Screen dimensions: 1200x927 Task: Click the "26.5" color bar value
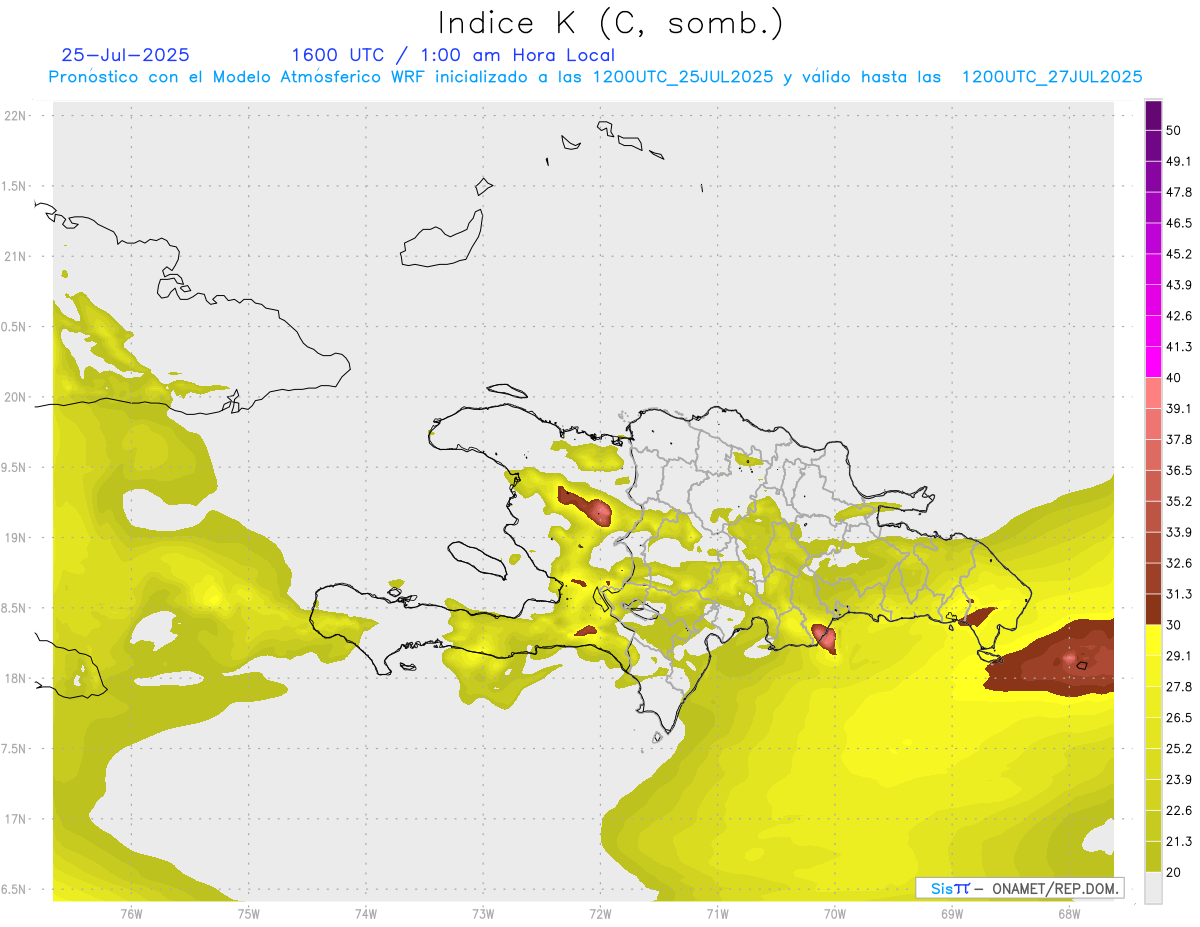[1179, 718]
